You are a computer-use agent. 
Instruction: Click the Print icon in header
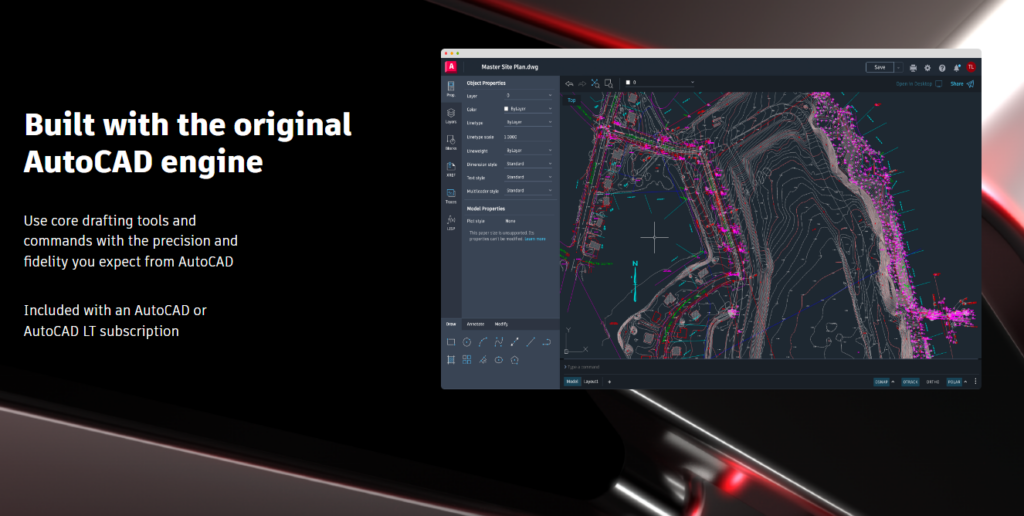coord(913,67)
